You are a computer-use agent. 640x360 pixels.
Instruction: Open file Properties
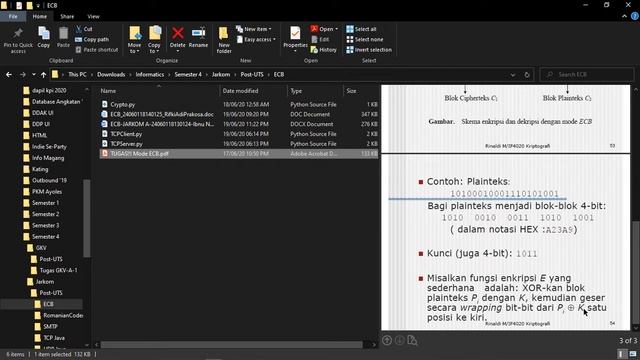click(x=295, y=39)
